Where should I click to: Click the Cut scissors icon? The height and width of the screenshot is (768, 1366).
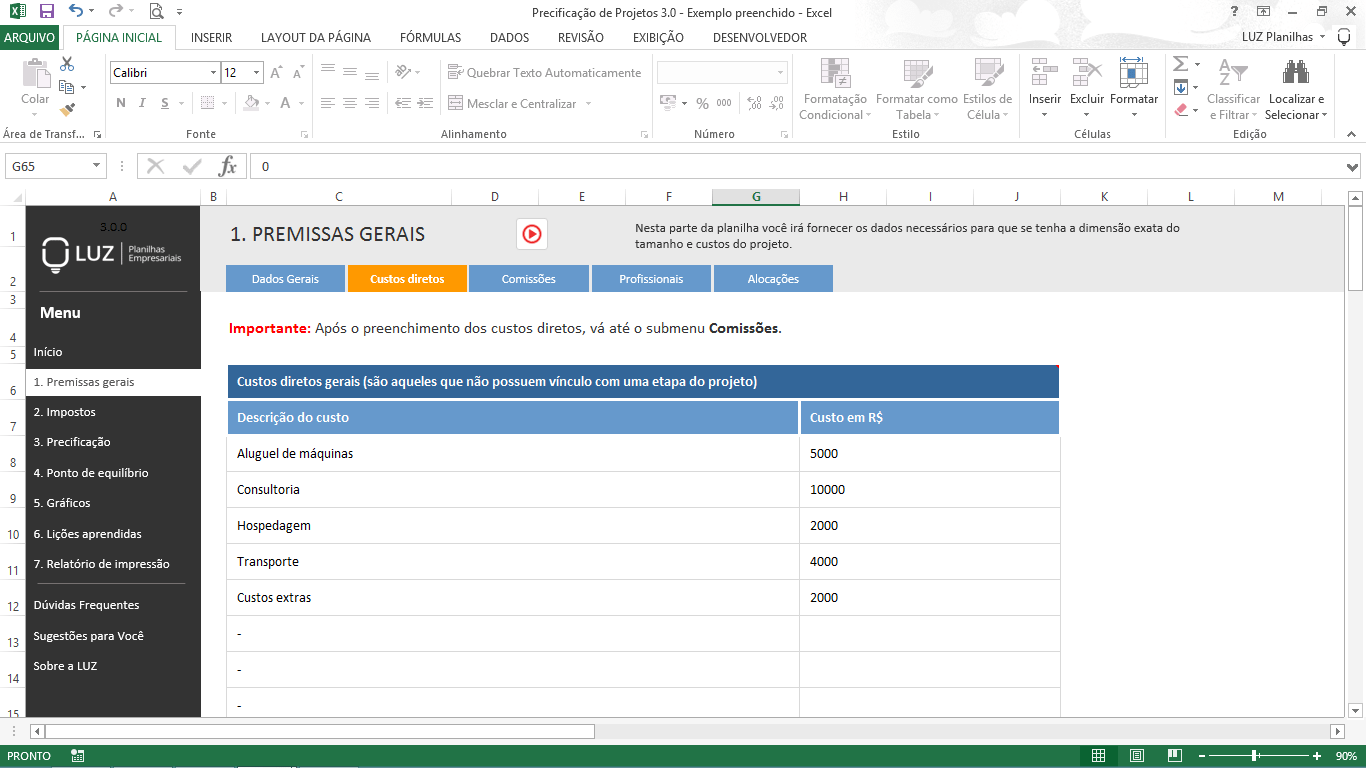pos(67,64)
